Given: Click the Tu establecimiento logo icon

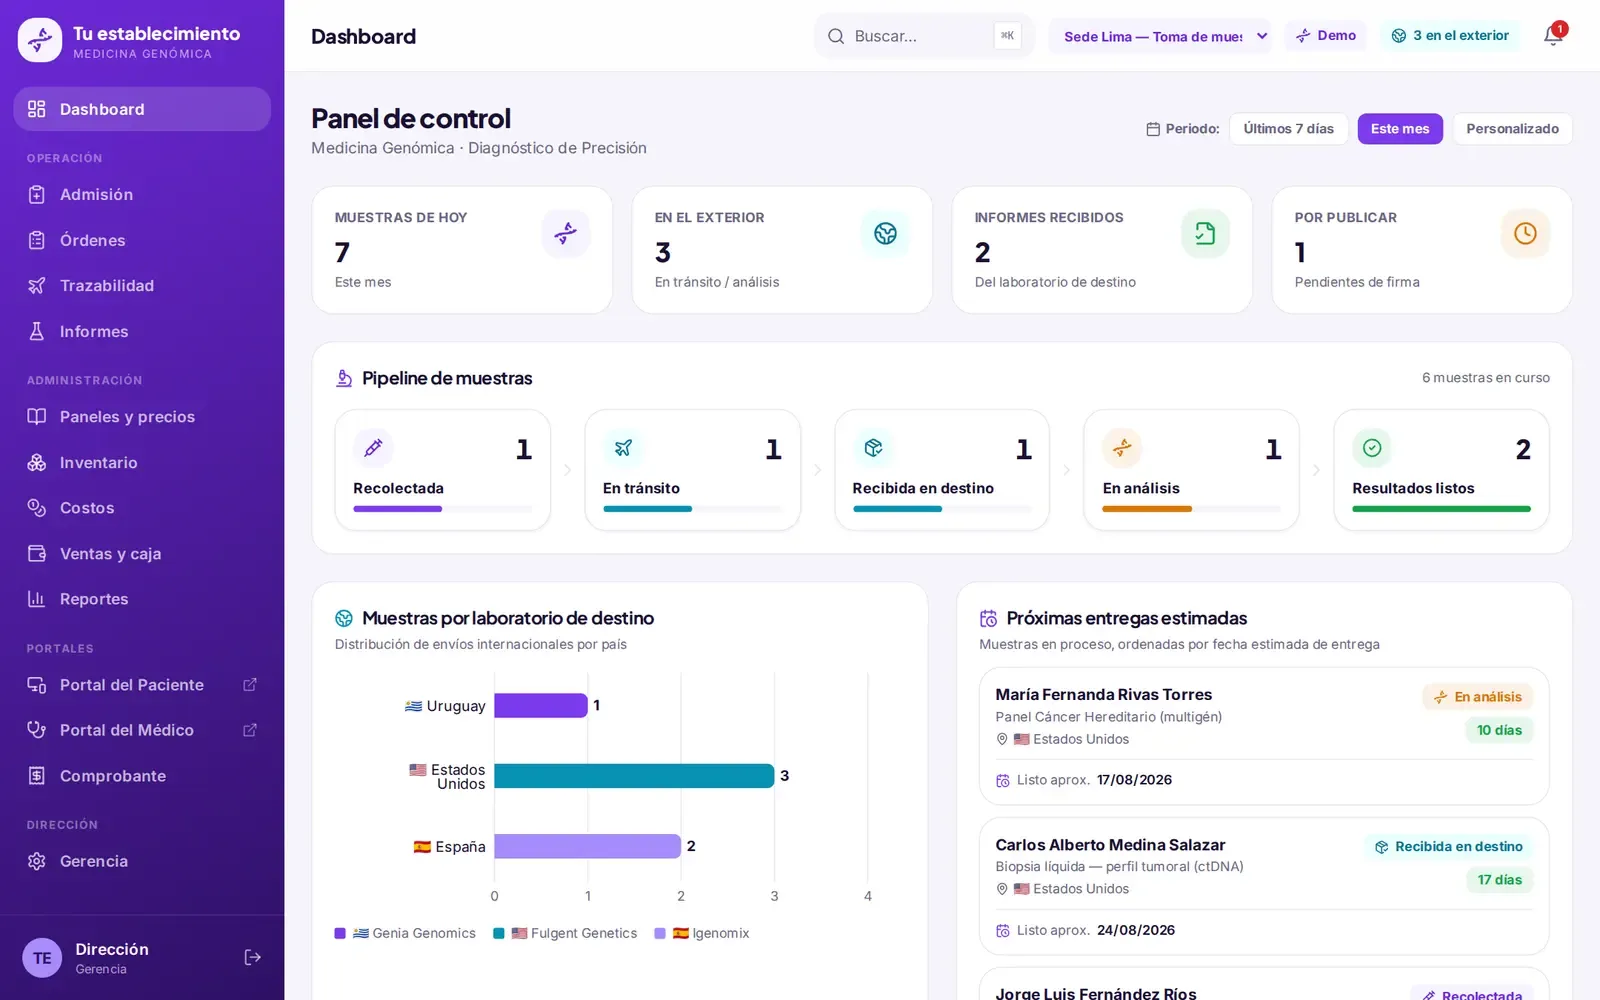Looking at the screenshot, I should [x=40, y=40].
